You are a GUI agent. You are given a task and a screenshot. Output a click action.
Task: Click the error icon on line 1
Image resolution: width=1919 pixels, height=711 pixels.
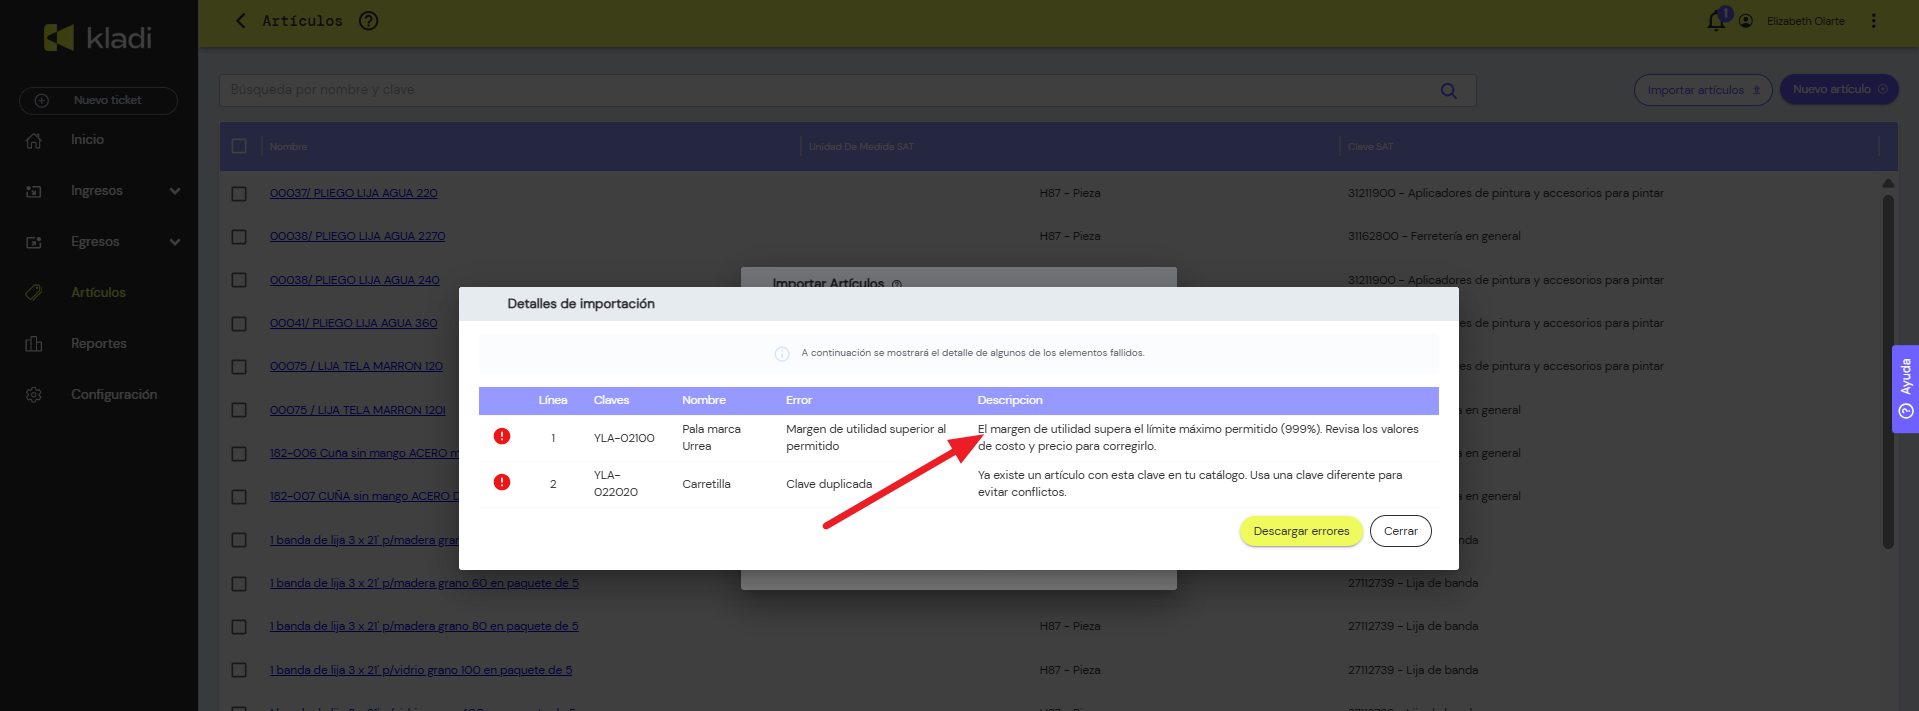click(502, 436)
